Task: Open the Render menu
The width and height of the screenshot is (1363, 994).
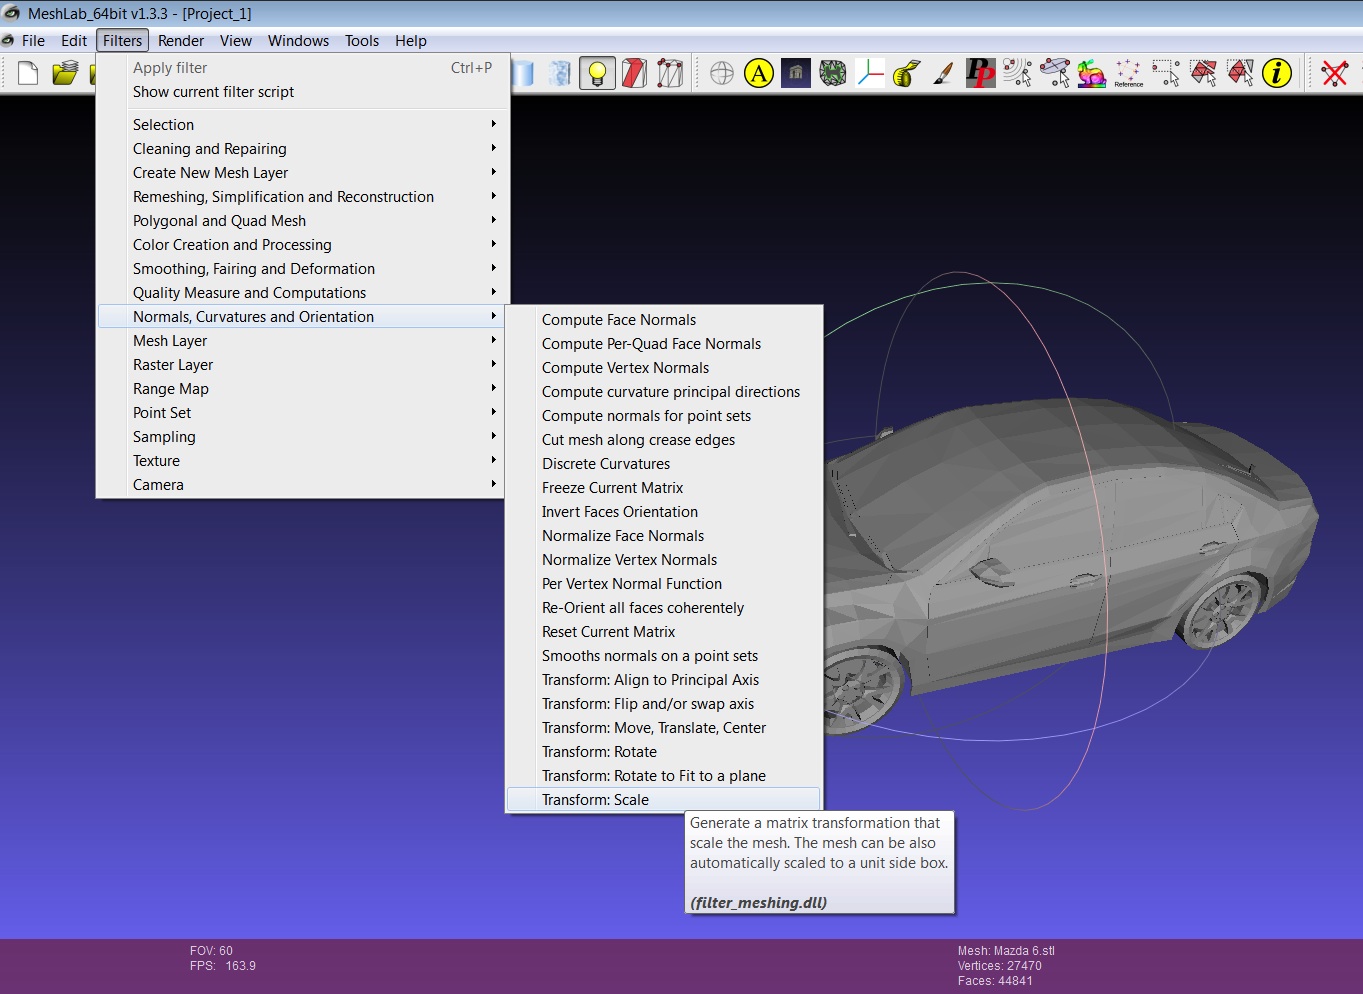Action: tap(181, 41)
